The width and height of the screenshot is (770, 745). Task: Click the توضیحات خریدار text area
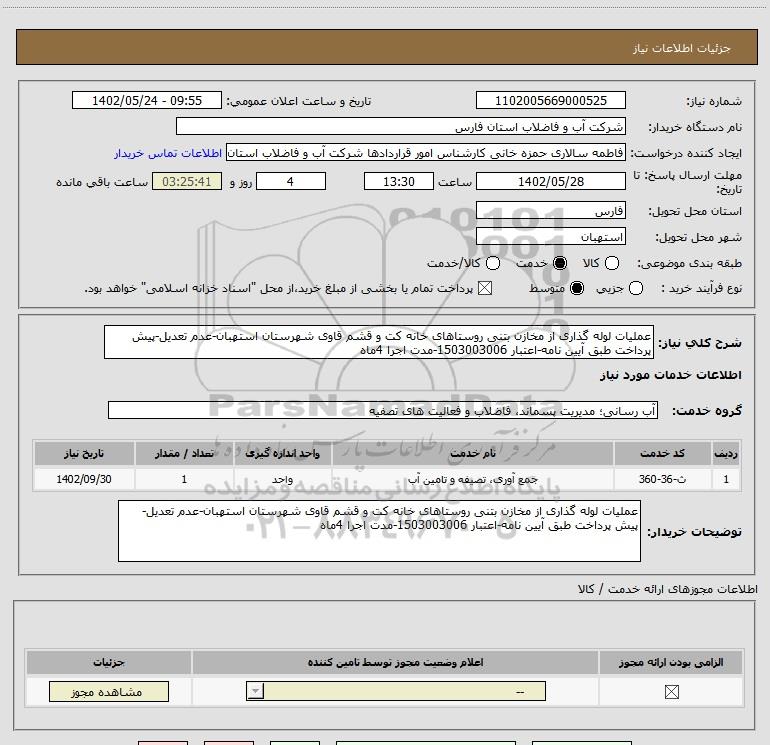coord(379,531)
